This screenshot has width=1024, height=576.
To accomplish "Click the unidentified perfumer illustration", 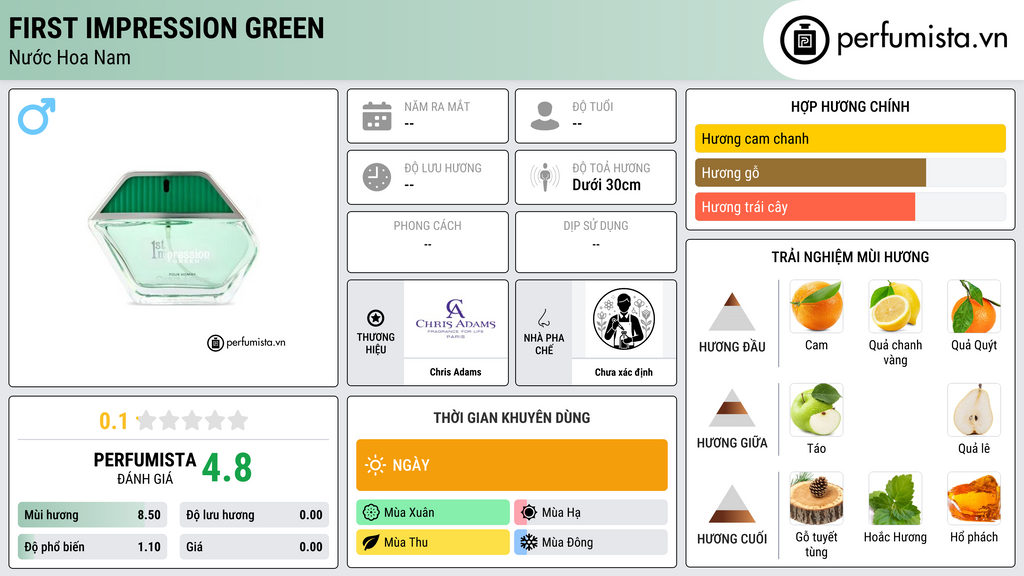I will coord(624,319).
